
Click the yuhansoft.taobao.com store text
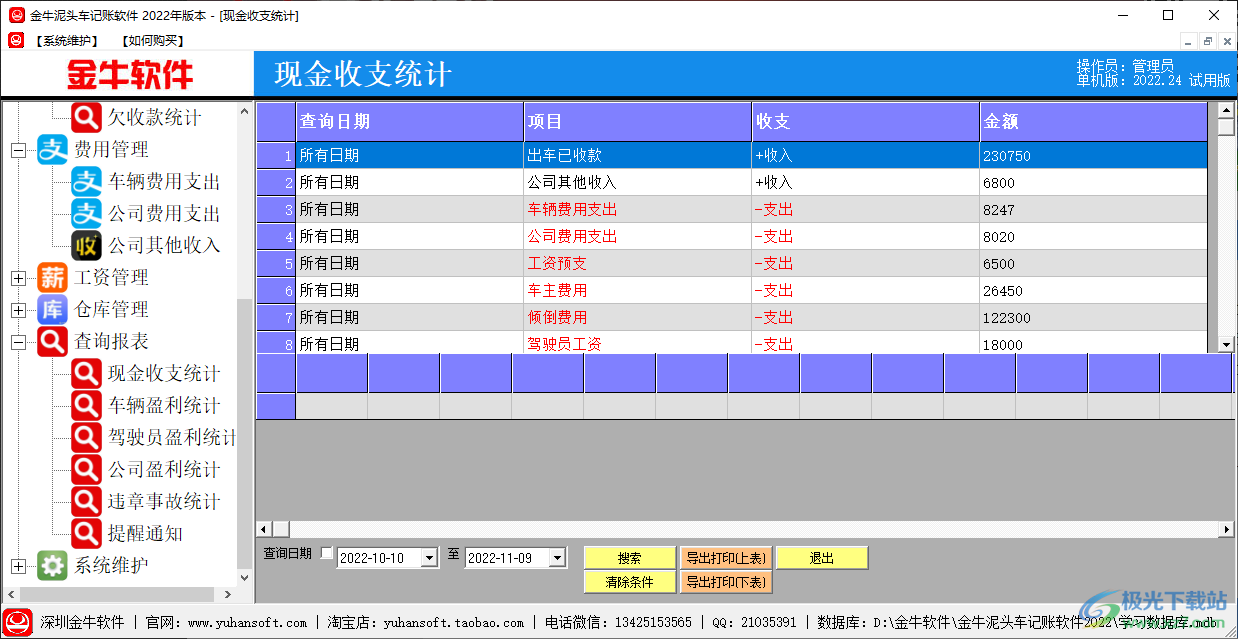[x=453, y=622]
